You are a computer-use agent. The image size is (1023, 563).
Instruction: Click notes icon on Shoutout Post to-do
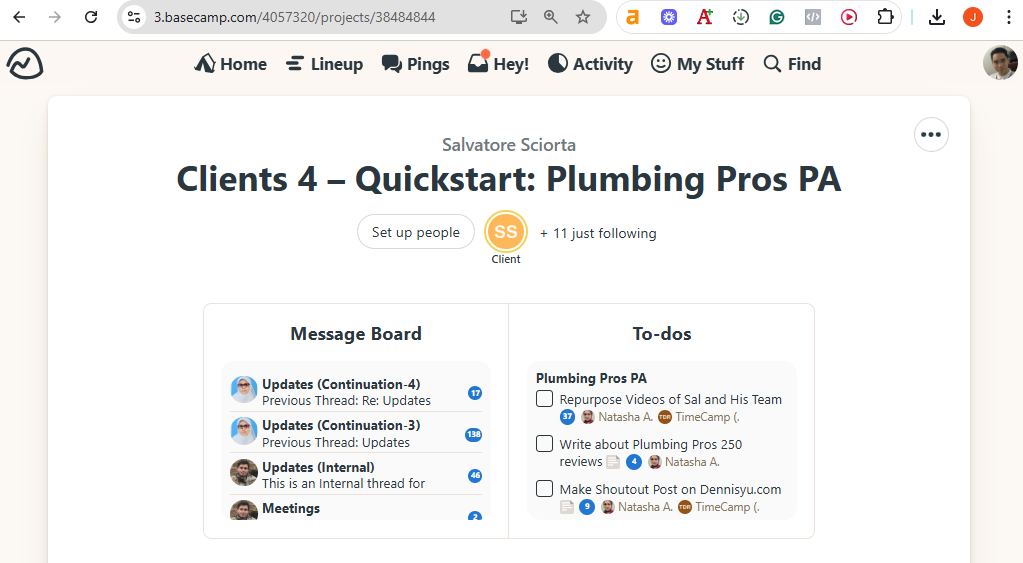567,507
